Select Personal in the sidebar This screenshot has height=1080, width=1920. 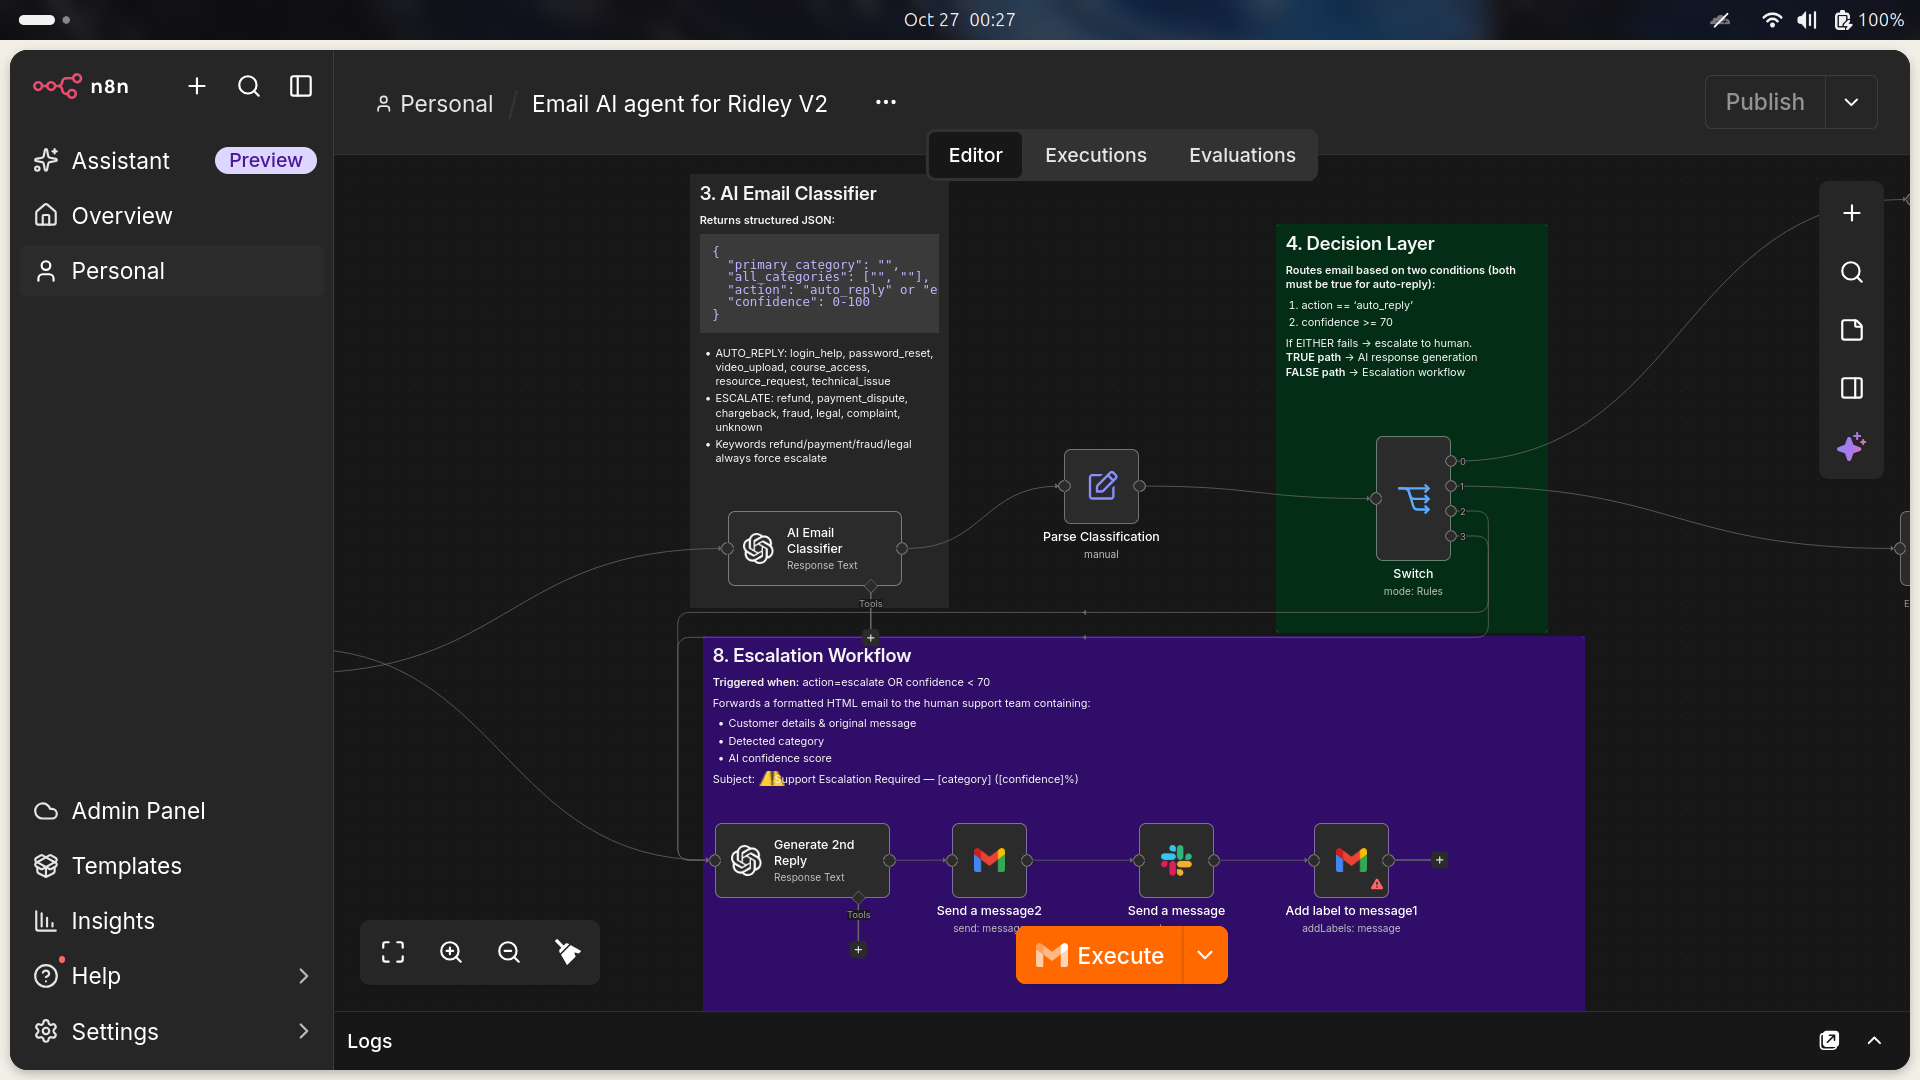[171, 270]
